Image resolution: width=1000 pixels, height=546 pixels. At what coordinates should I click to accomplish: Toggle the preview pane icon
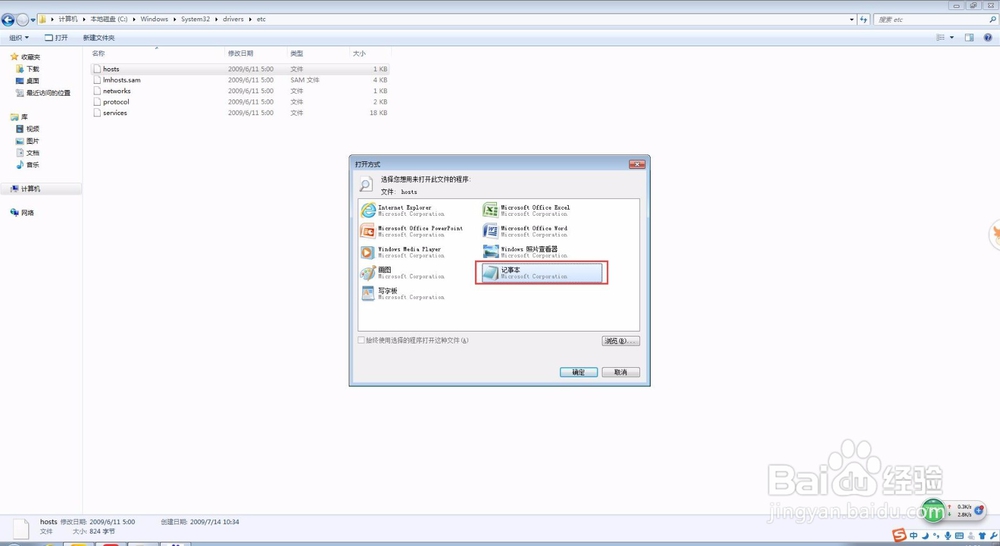[x=969, y=38]
